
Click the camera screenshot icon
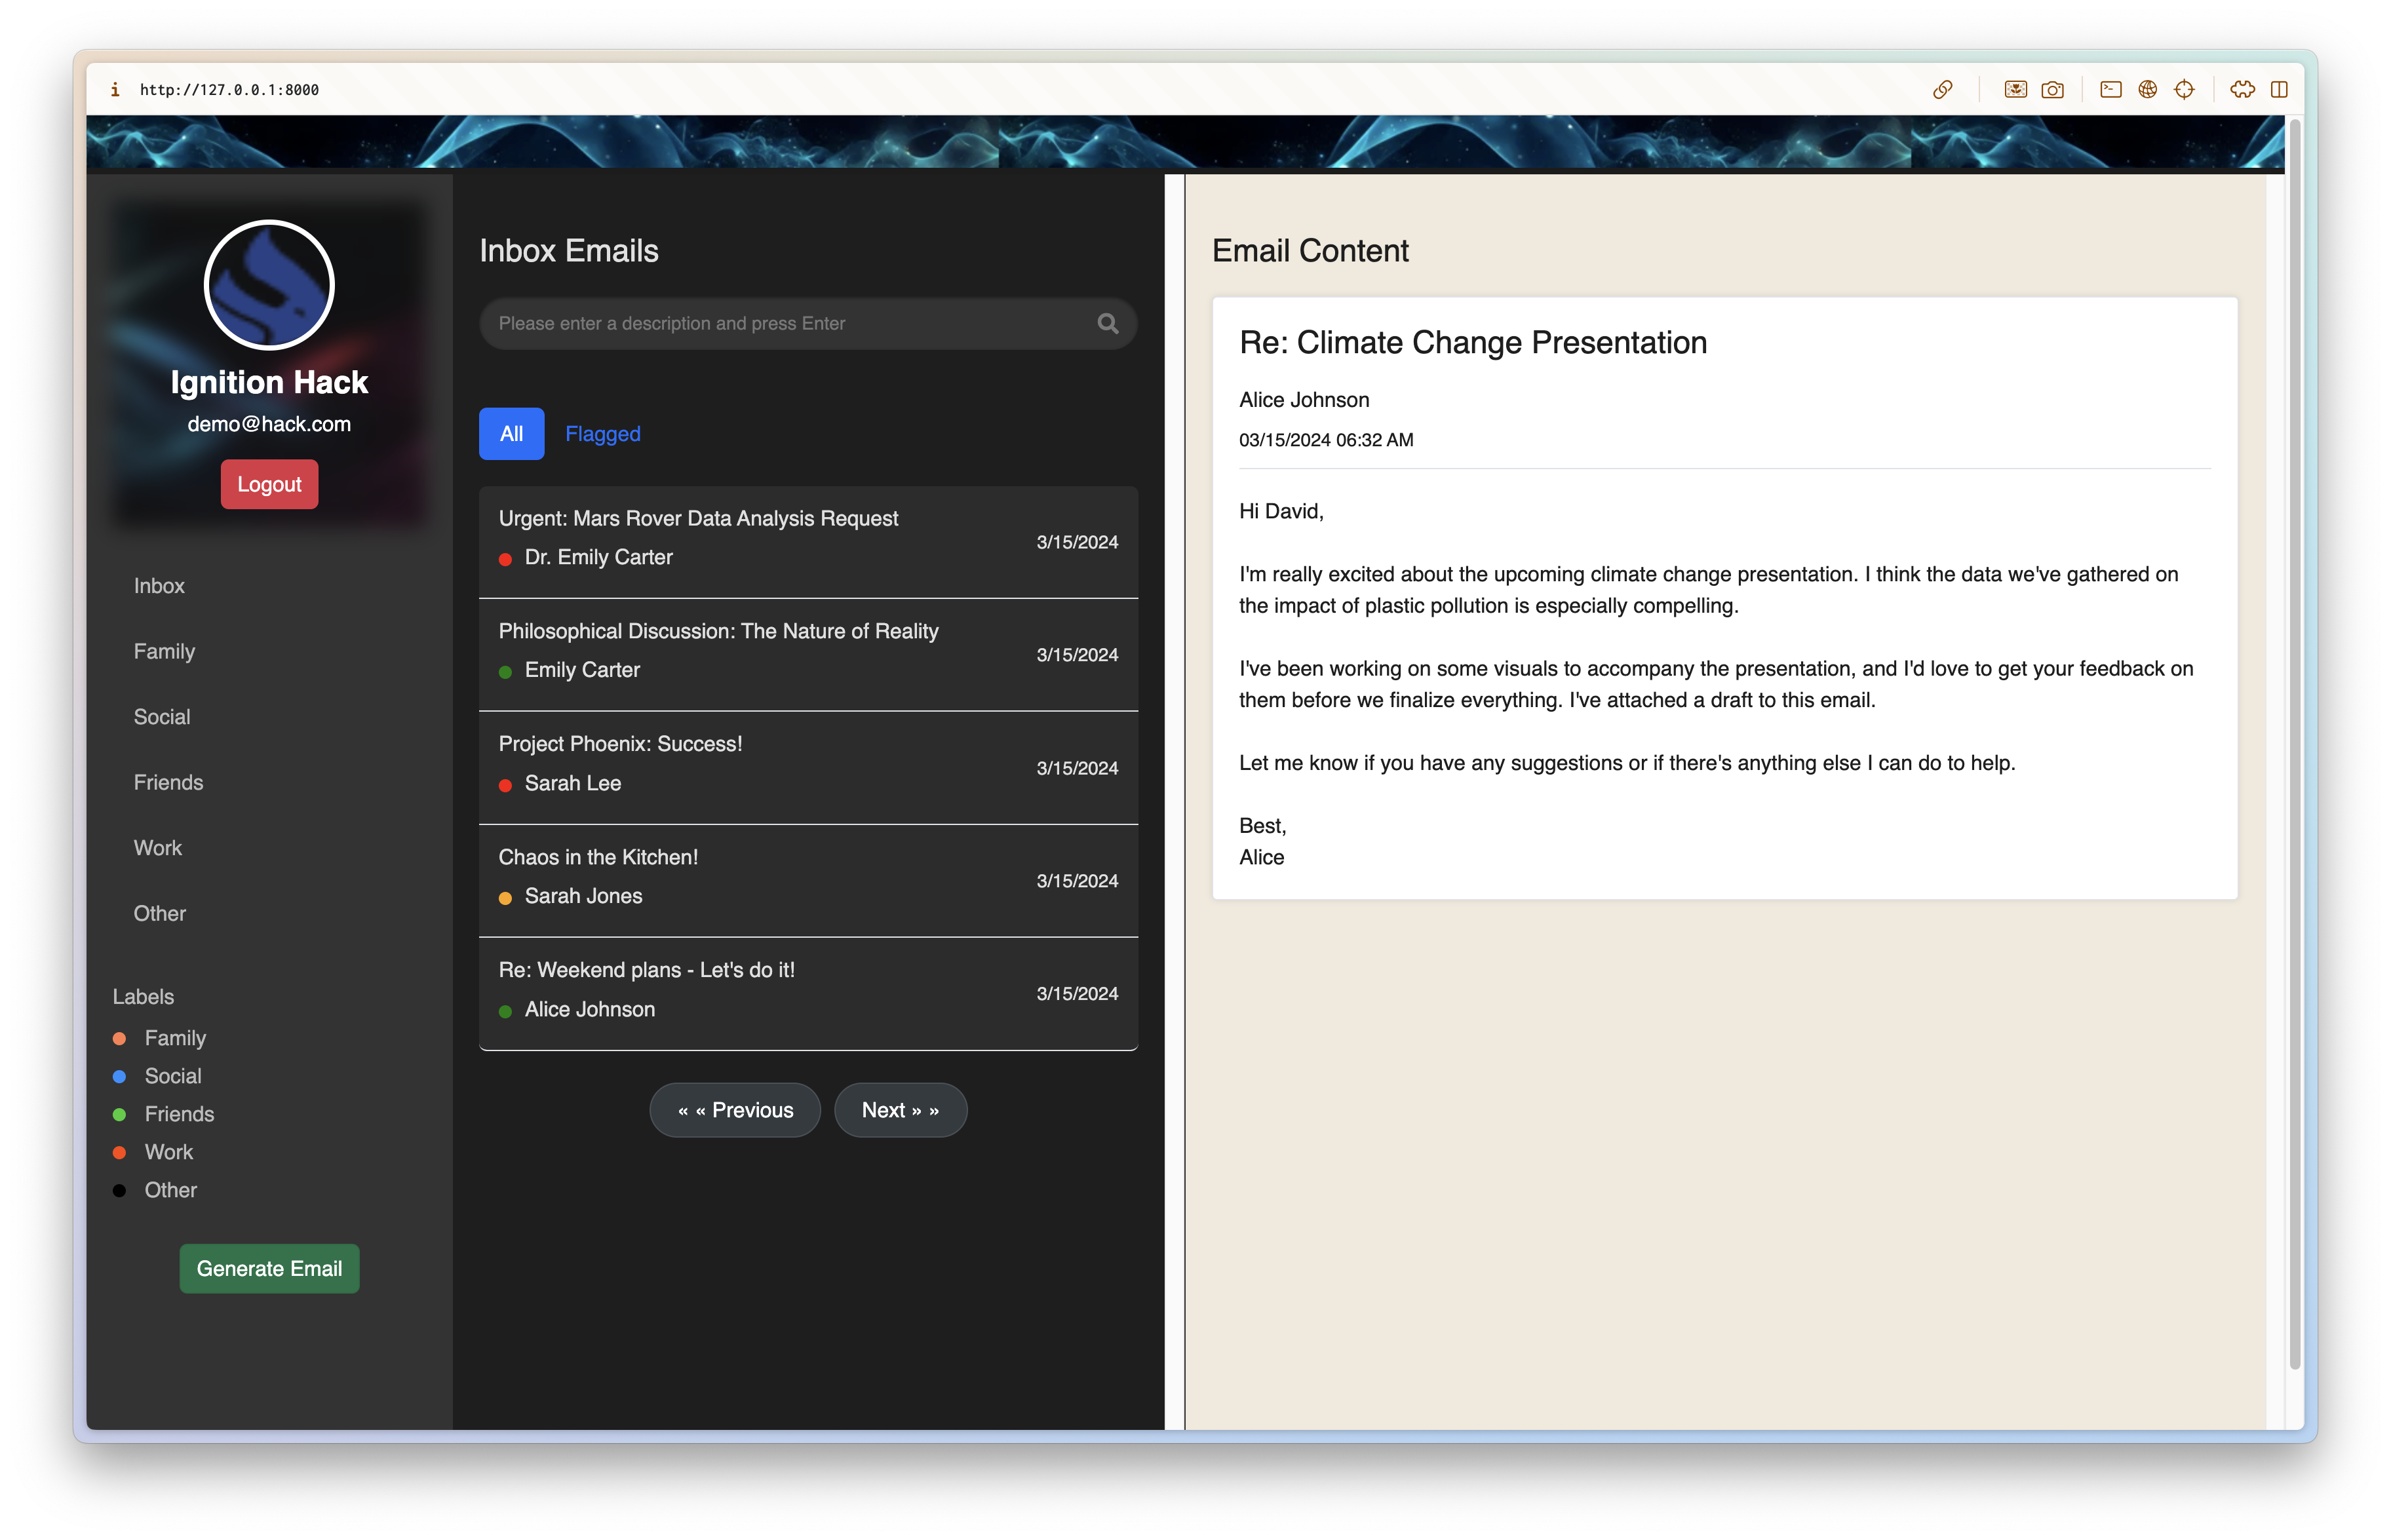2052,90
